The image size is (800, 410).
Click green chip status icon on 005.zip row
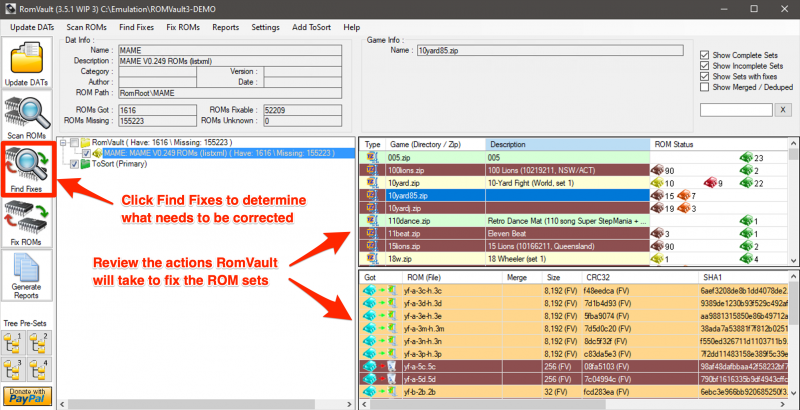coord(746,158)
